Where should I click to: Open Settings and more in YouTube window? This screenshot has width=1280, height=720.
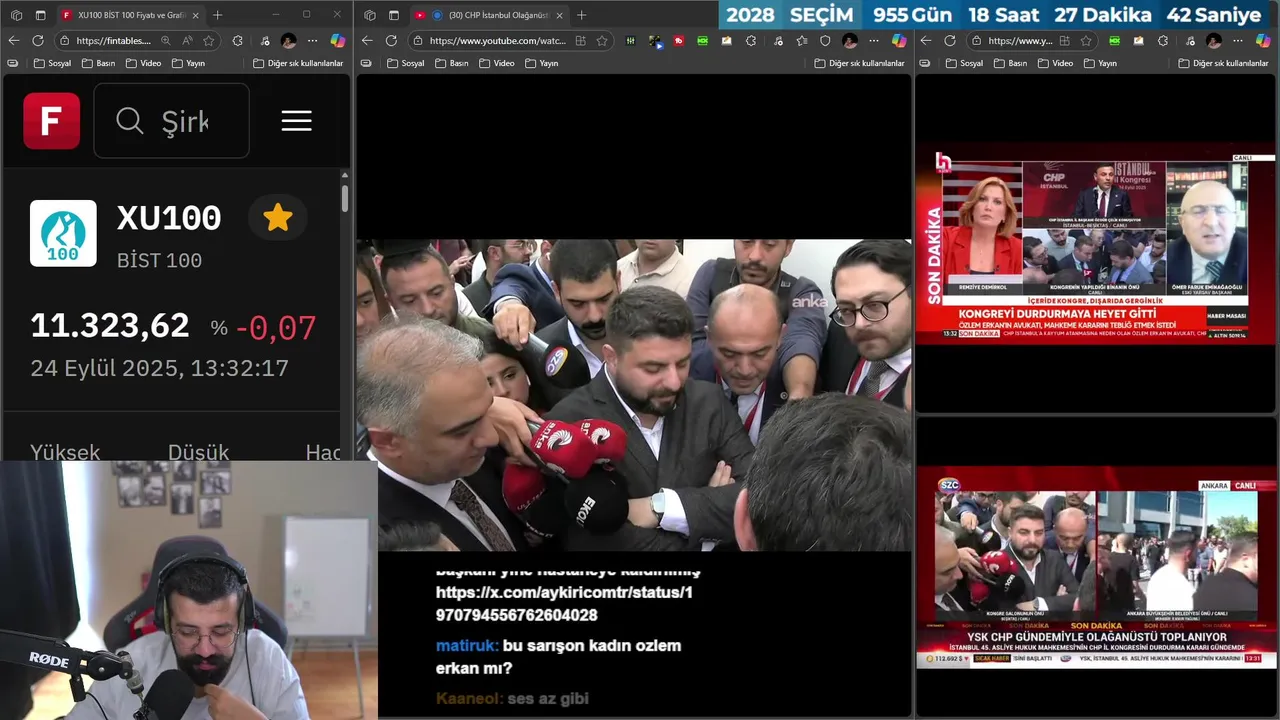[x=874, y=41]
